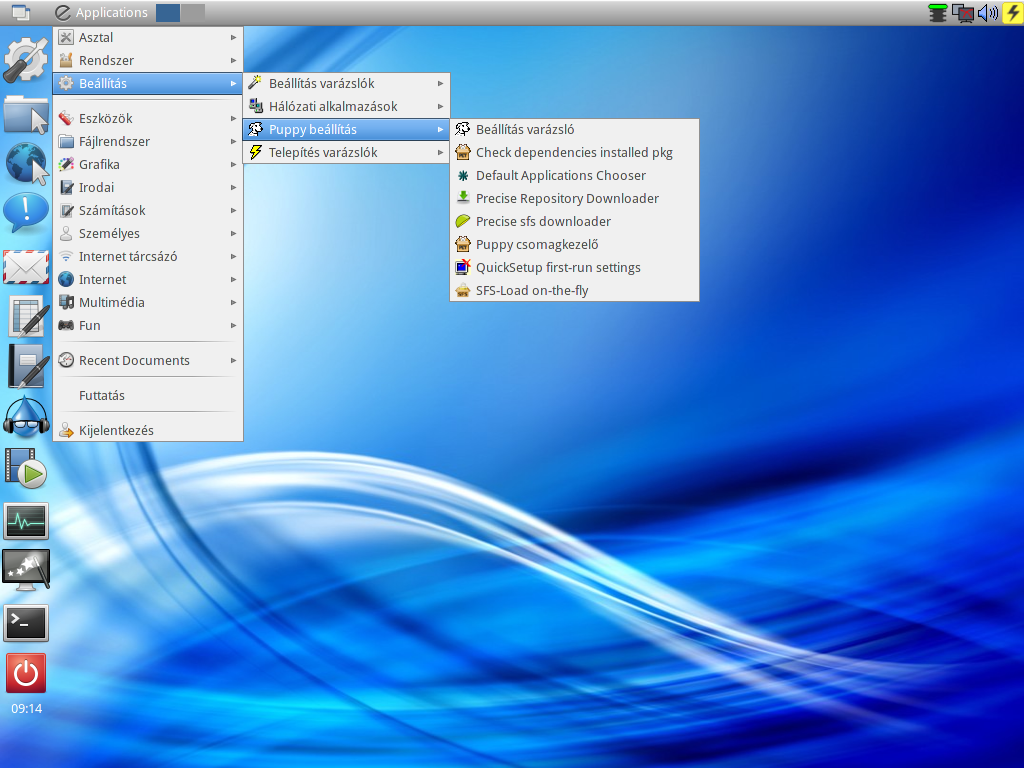Open the audio player headphones dock icon
The image size is (1024, 768).
click(x=26, y=417)
